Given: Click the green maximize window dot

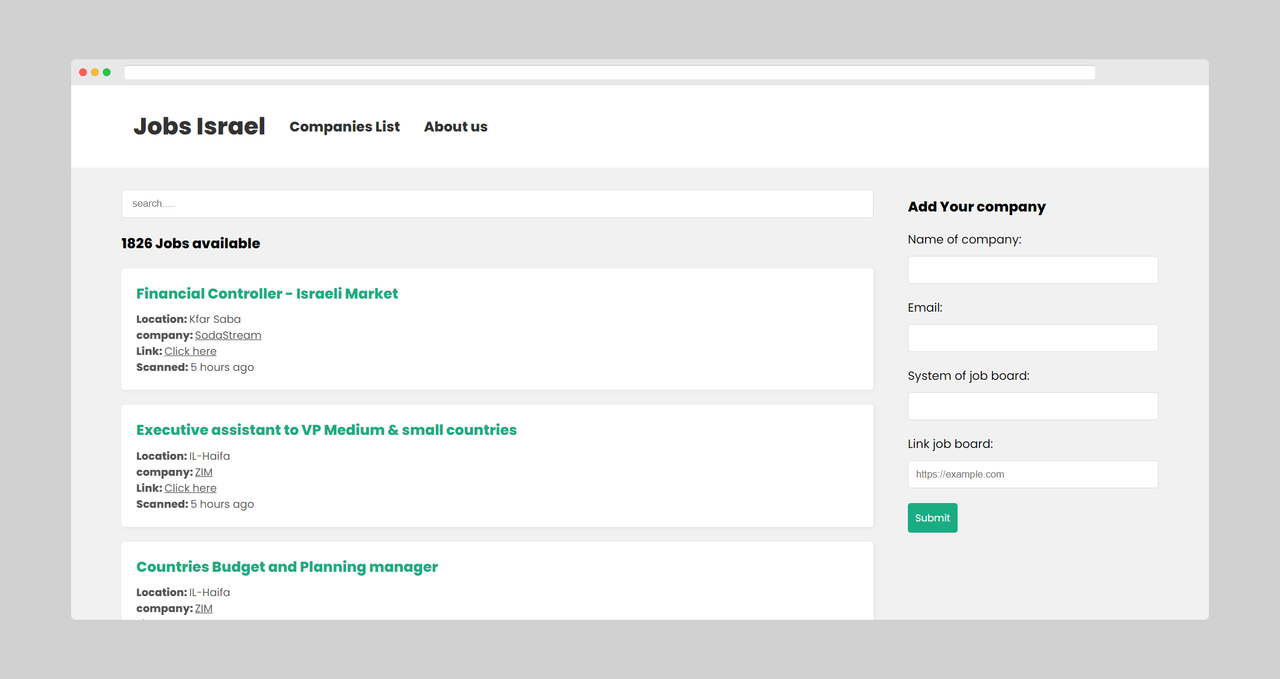Looking at the screenshot, I should coord(107,73).
